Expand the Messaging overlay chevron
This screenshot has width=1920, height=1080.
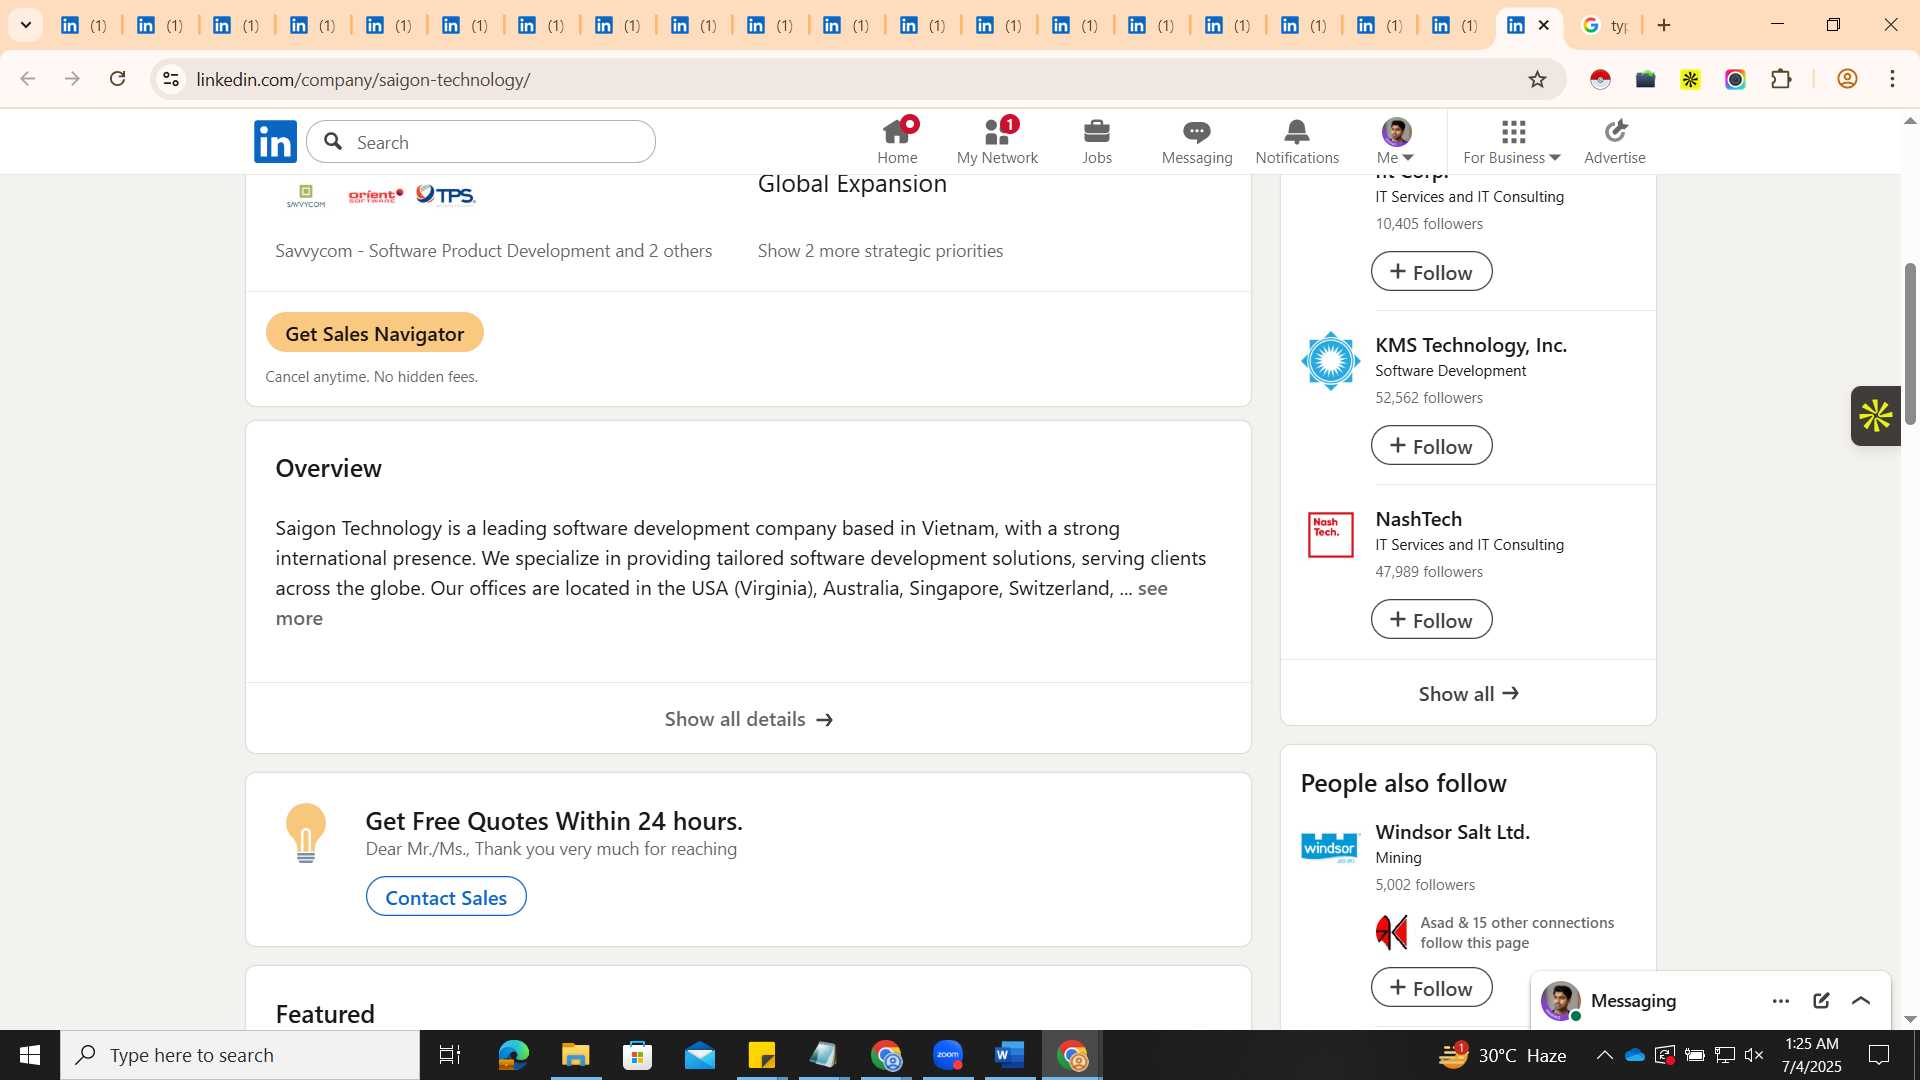point(1861,1001)
